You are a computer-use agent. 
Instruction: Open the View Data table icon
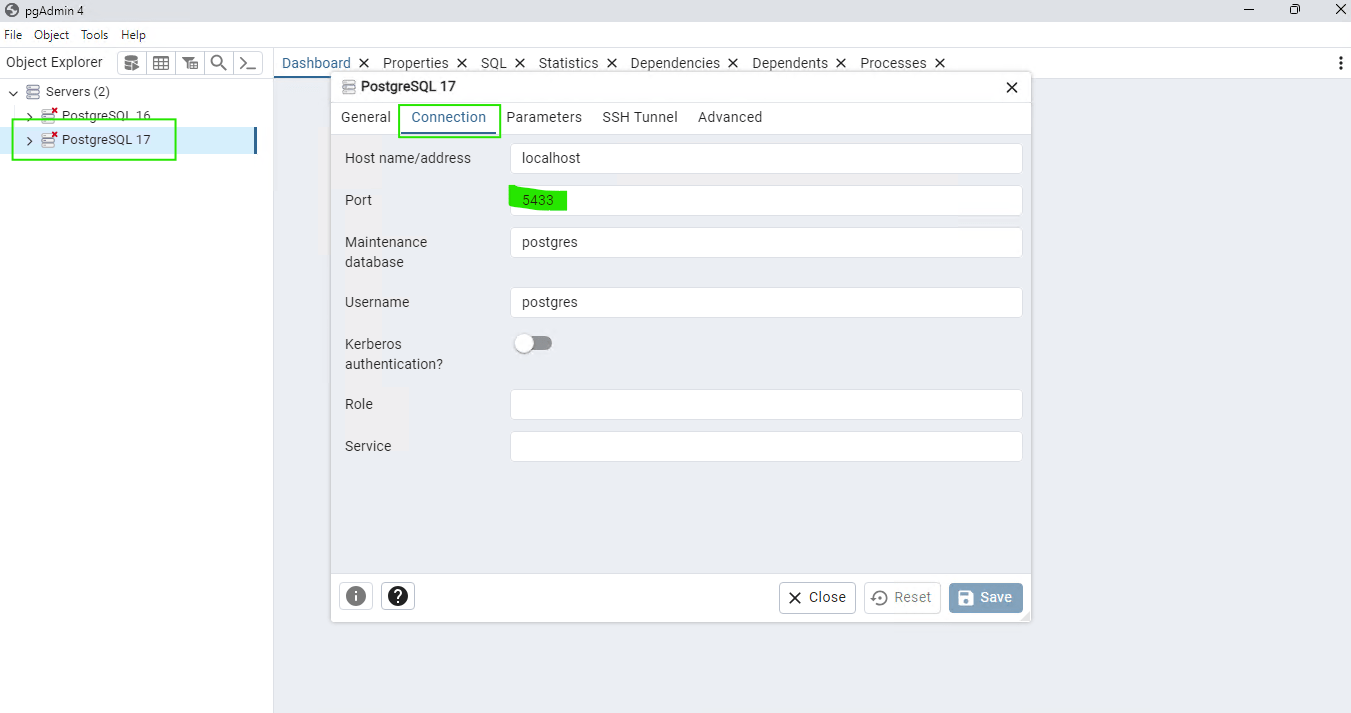point(161,63)
